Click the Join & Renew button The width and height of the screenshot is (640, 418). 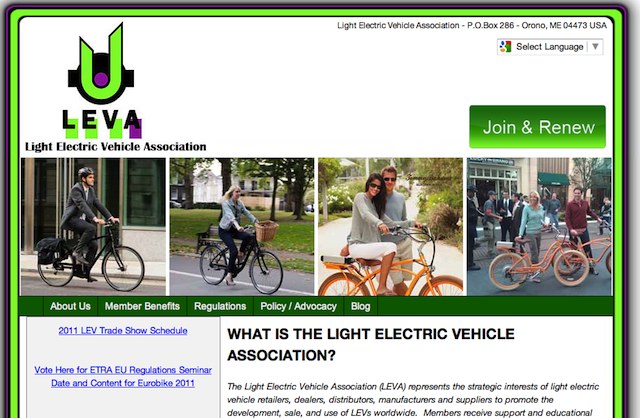(x=538, y=127)
